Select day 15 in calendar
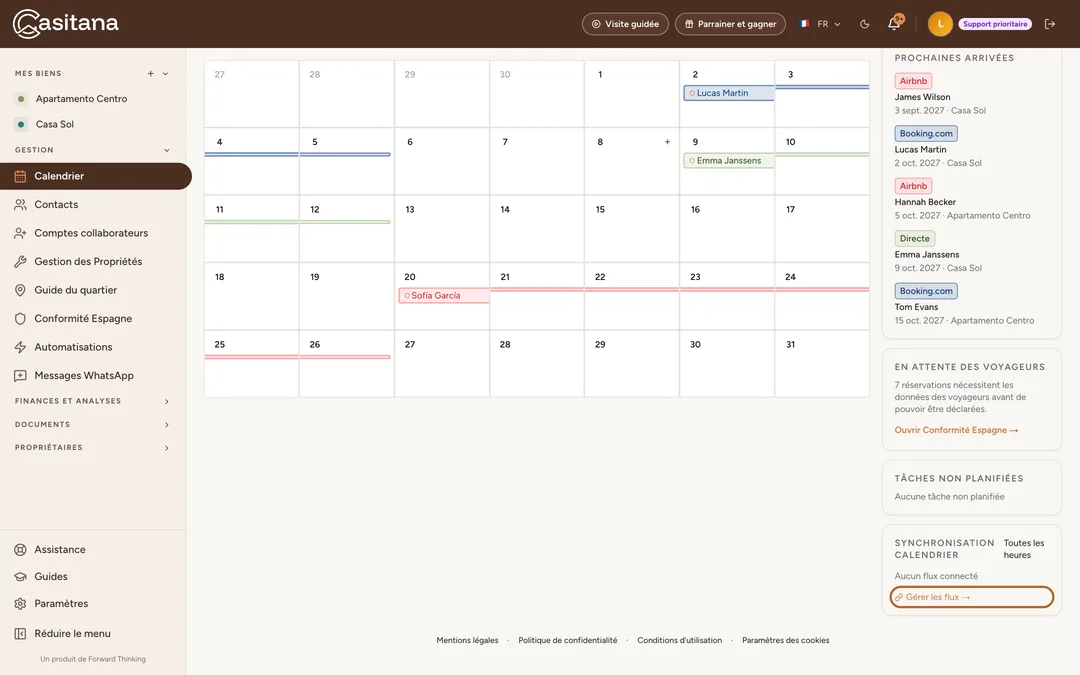This screenshot has width=1080, height=675. (x=632, y=229)
